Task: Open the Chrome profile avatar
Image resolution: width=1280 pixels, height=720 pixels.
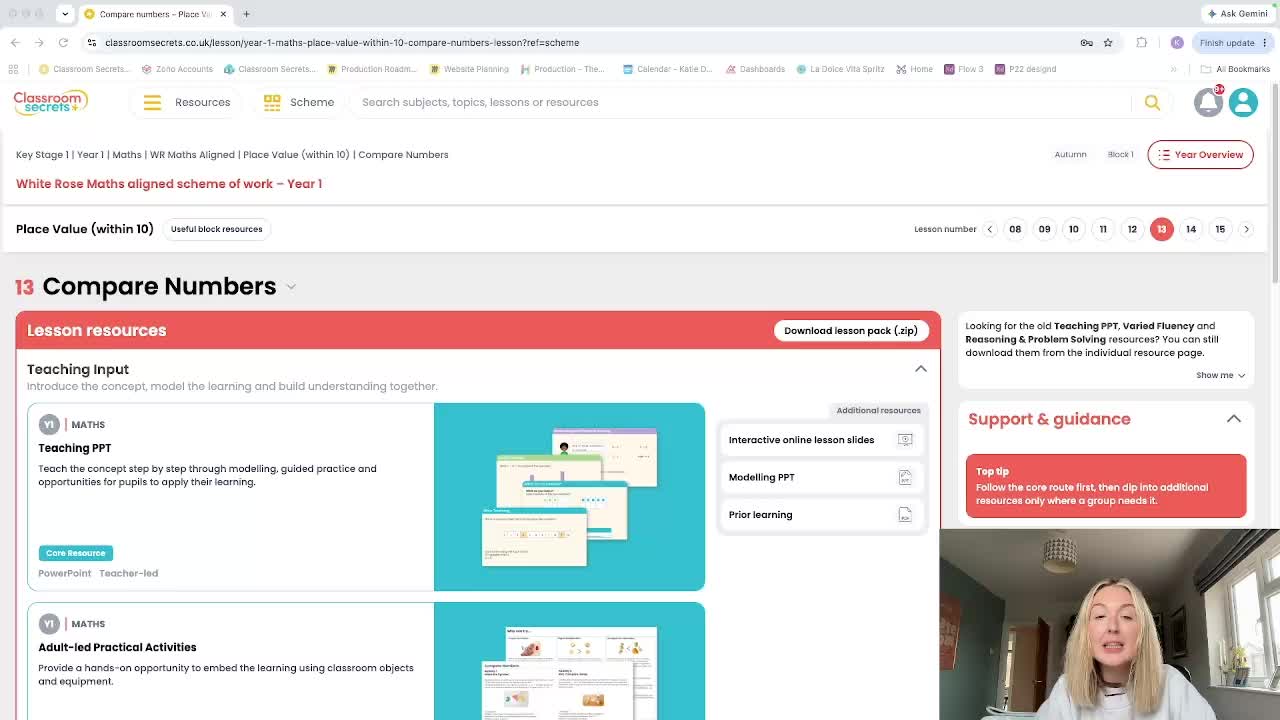Action: click(x=1177, y=43)
